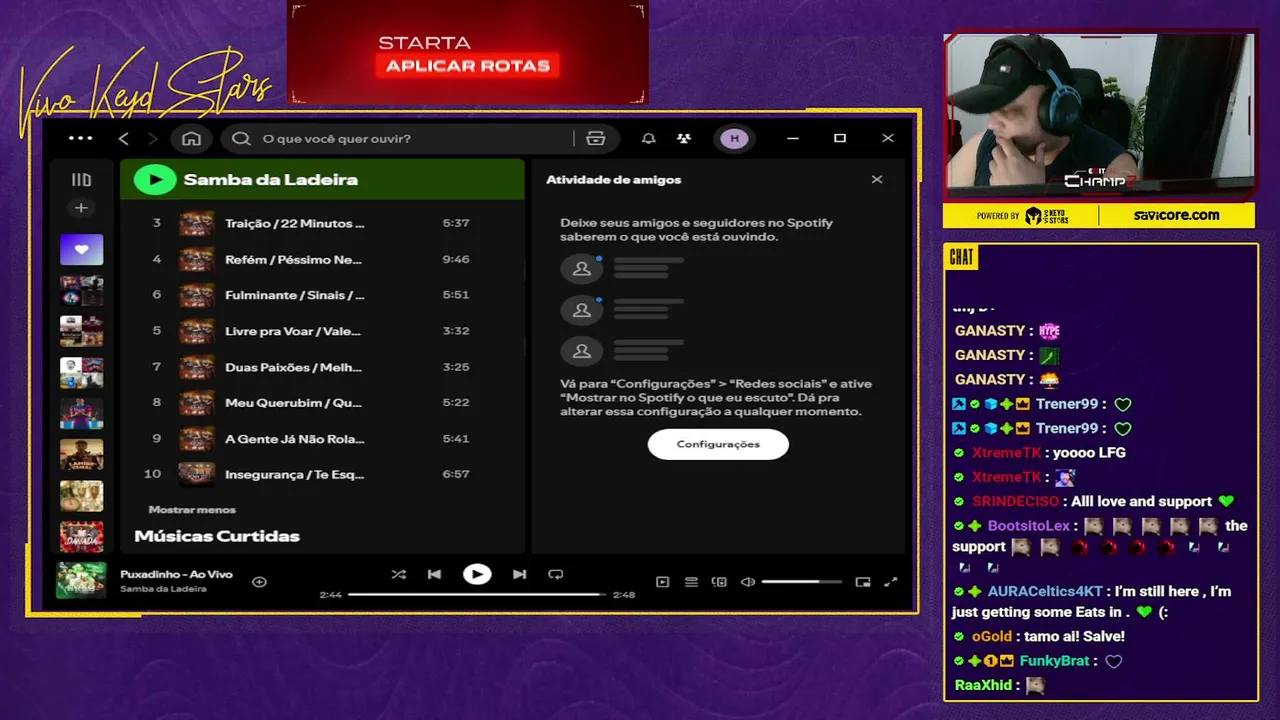Click username 'SRINDECISO' in chat
The image size is (1280, 720).
tap(1014, 501)
